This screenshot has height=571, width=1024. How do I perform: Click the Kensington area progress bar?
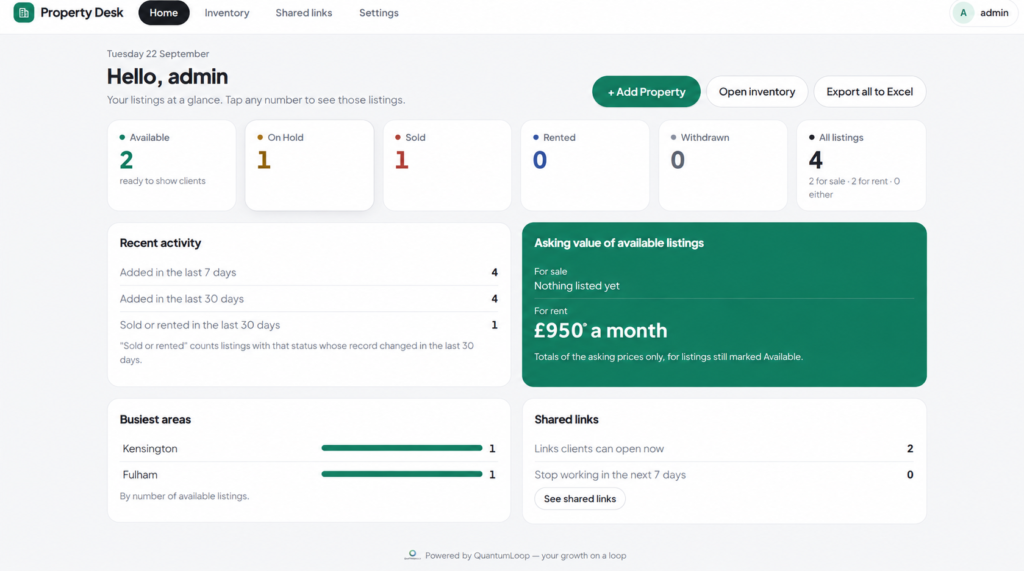402,448
